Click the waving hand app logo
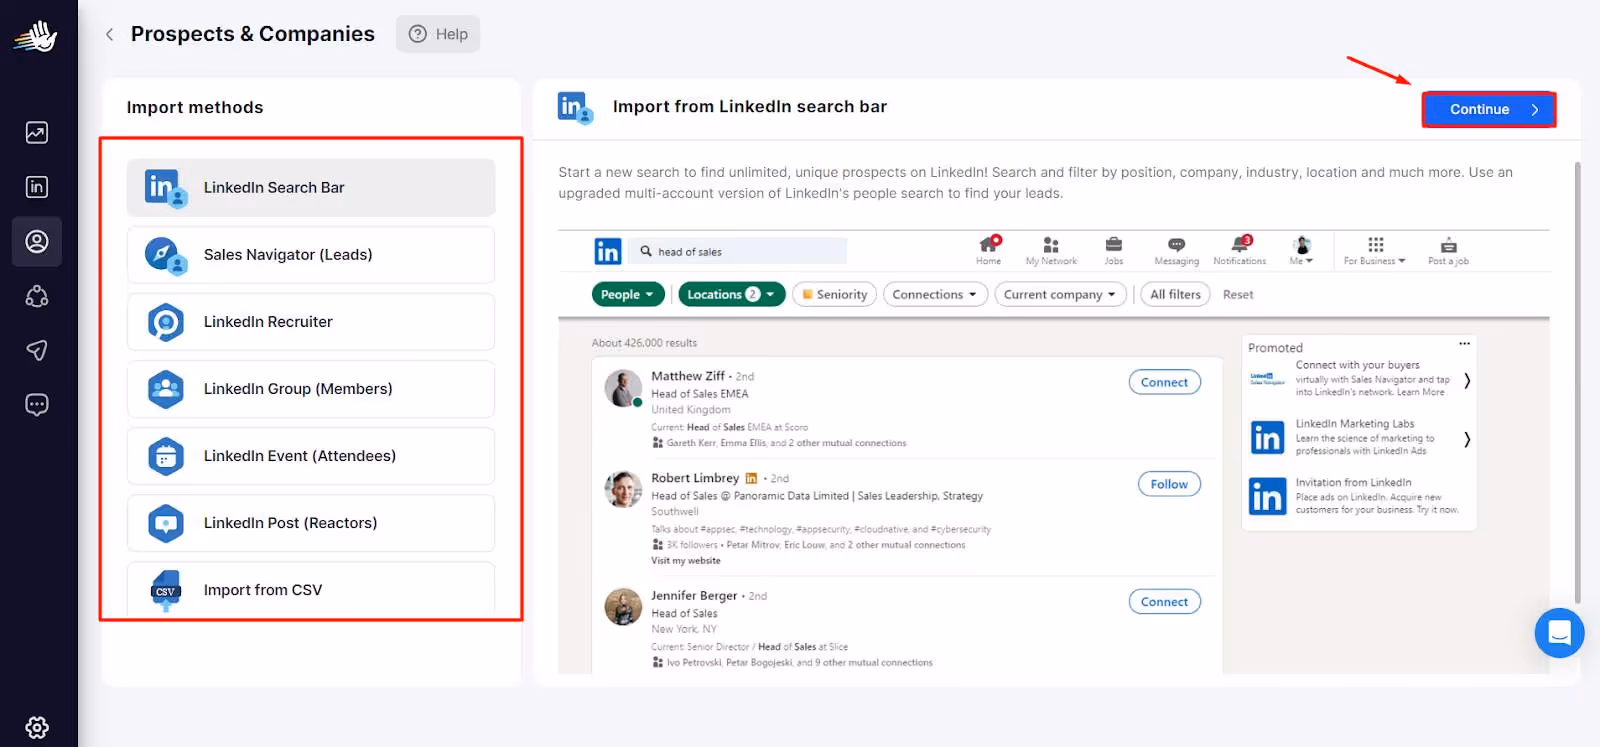 tap(36, 37)
